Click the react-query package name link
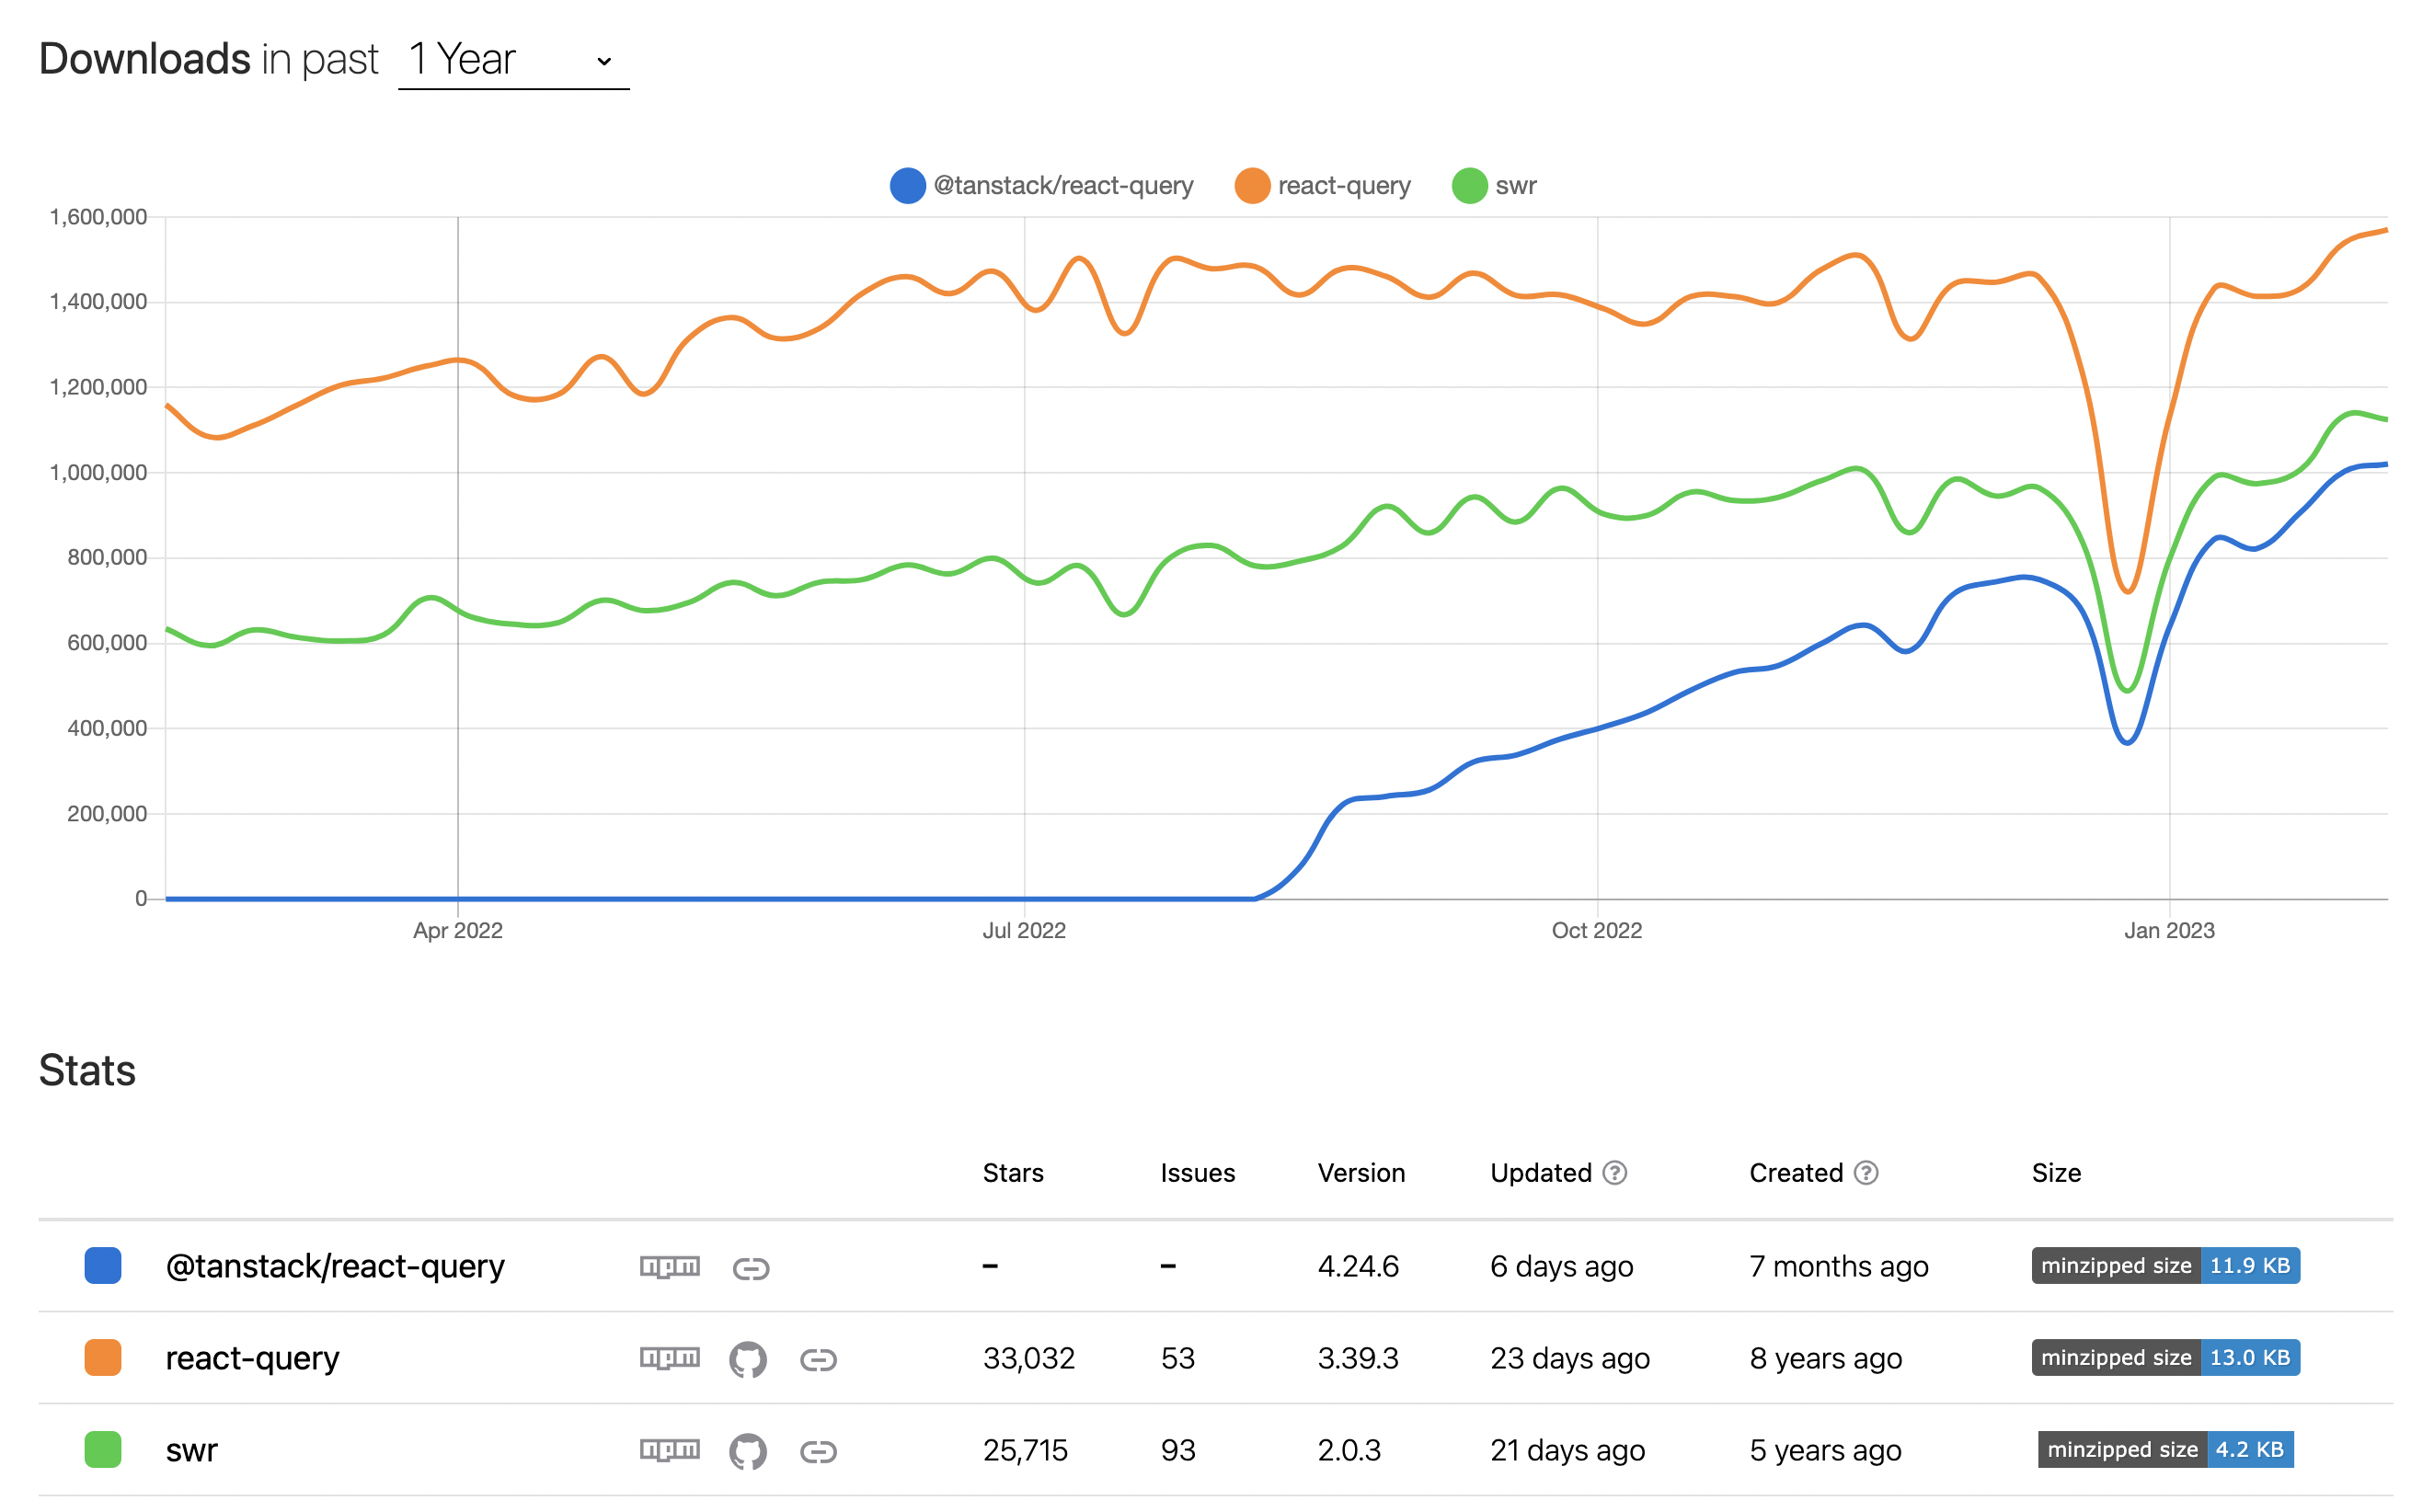This screenshot has height=1512, width=2434. tap(252, 1358)
